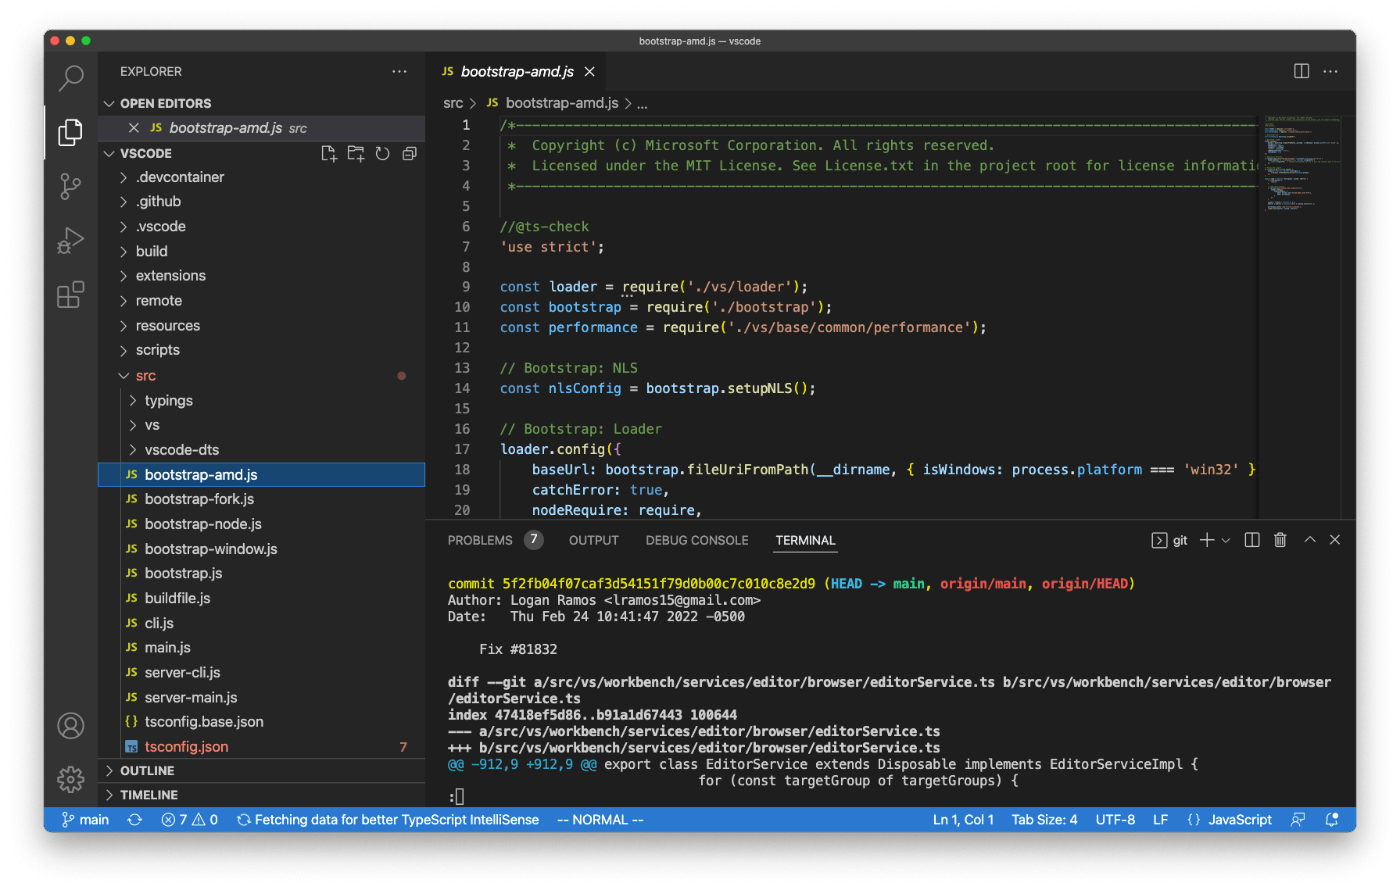Collapse all folders in explorer
This screenshot has height=890, width=1400.
[x=409, y=153]
